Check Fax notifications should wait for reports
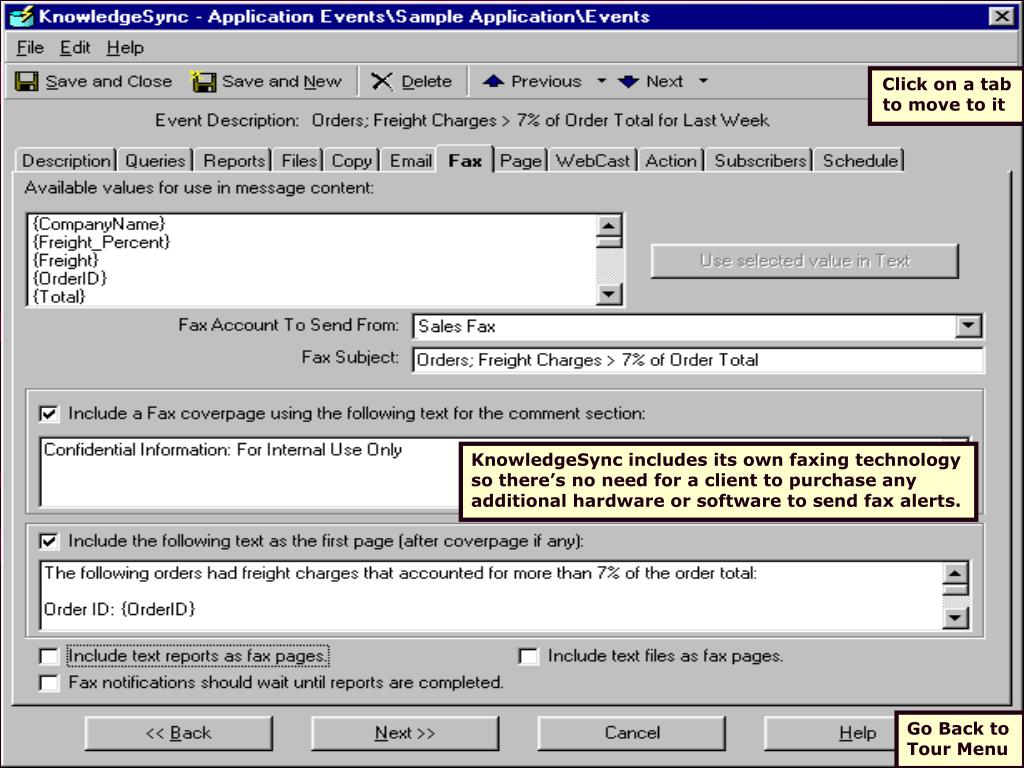The width and height of the screenshot is (1024, 768). 49,683
